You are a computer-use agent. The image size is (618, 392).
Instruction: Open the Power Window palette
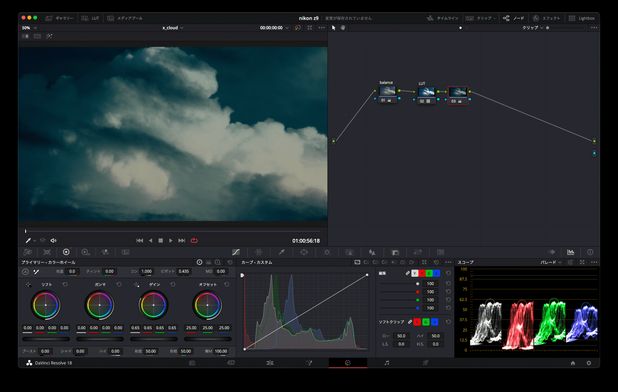click(304, 252)
